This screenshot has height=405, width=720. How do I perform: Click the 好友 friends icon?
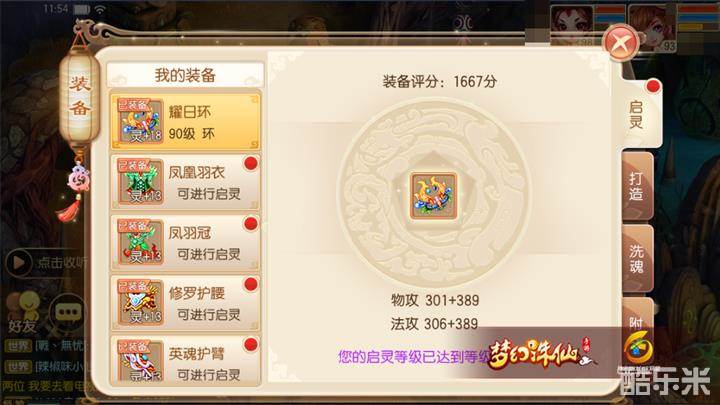23,312
